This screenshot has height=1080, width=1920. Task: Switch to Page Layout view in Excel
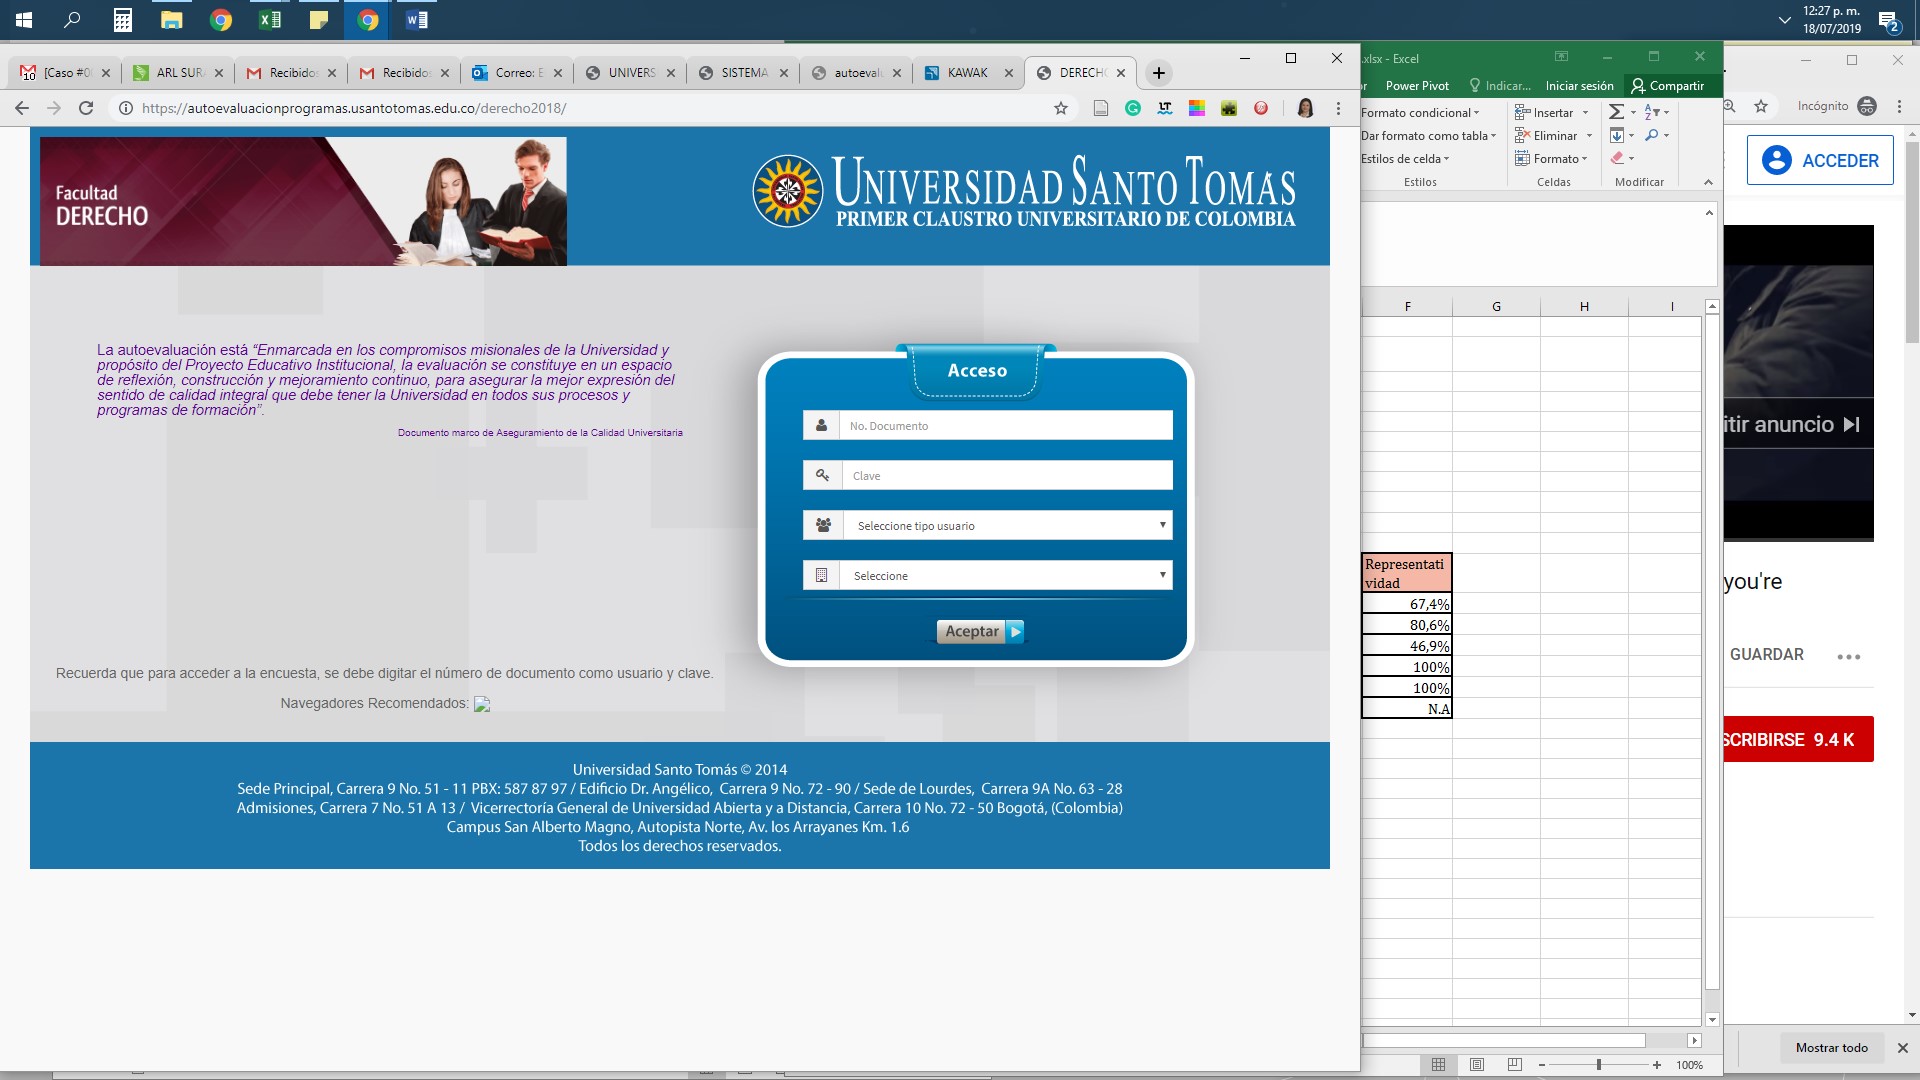(1476, 1065)
